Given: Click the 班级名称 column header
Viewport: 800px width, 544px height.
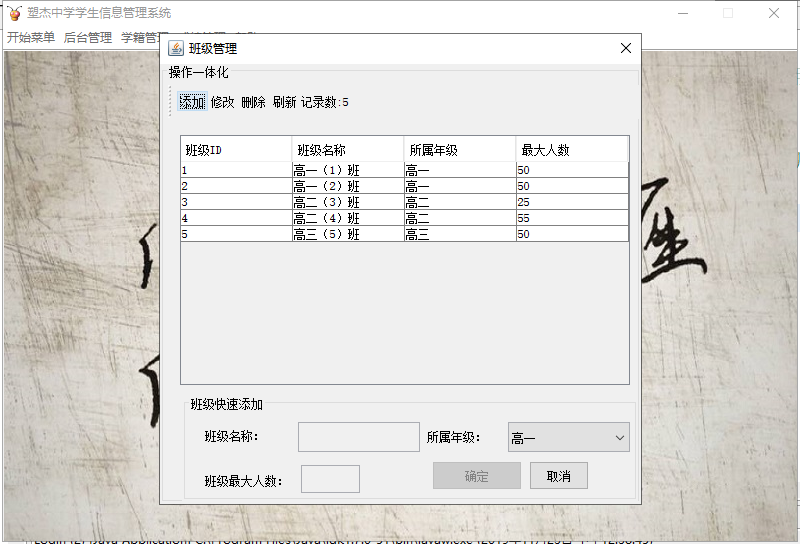Looking at the screenshot, I should [x=347, y=150].
